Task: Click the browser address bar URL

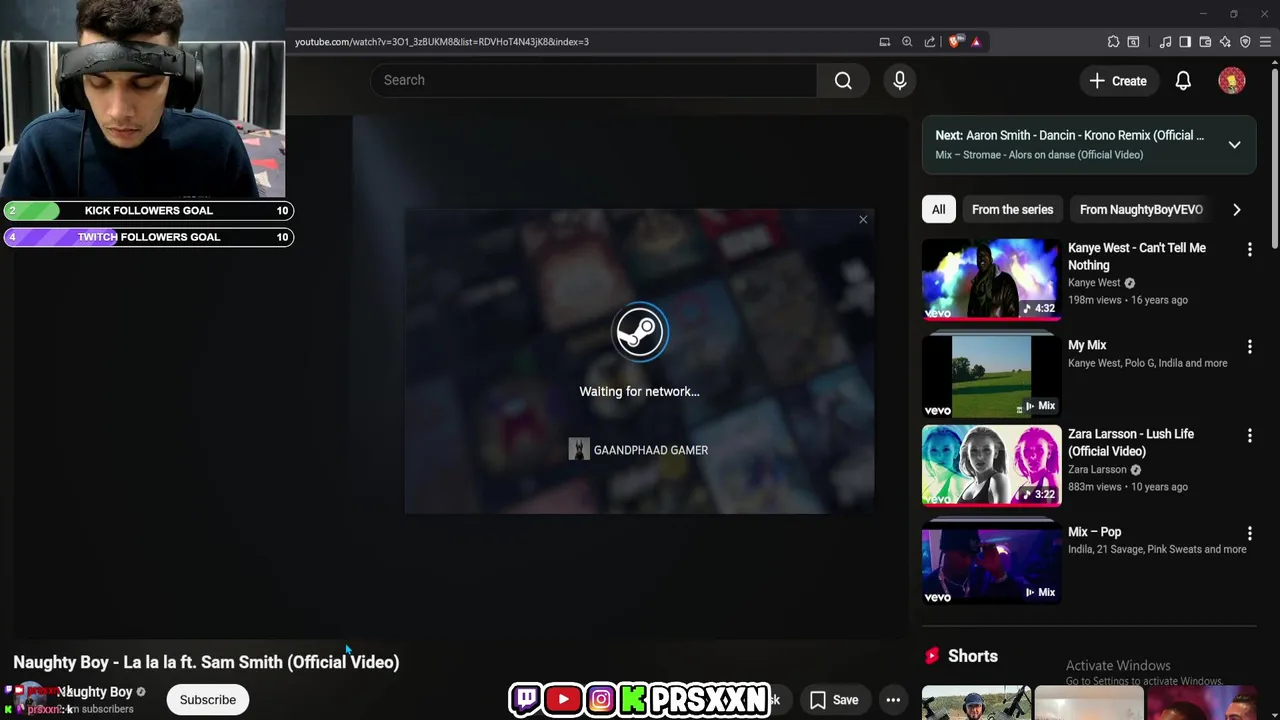Action: [x=442, y=42]
